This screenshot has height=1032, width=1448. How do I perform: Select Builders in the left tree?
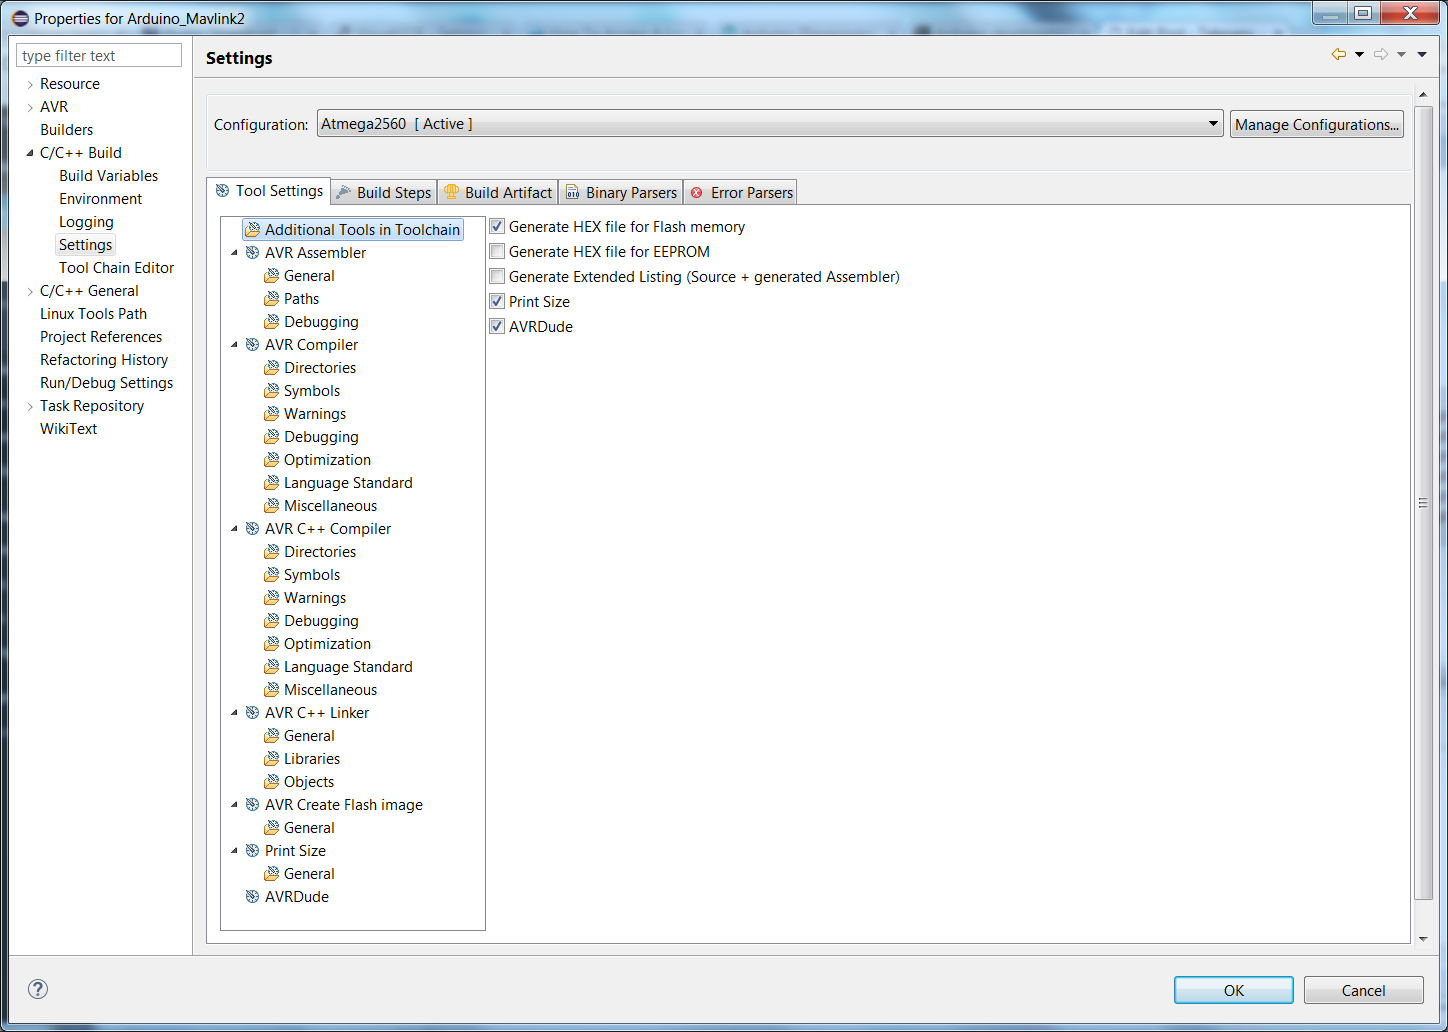coord(66,130)
